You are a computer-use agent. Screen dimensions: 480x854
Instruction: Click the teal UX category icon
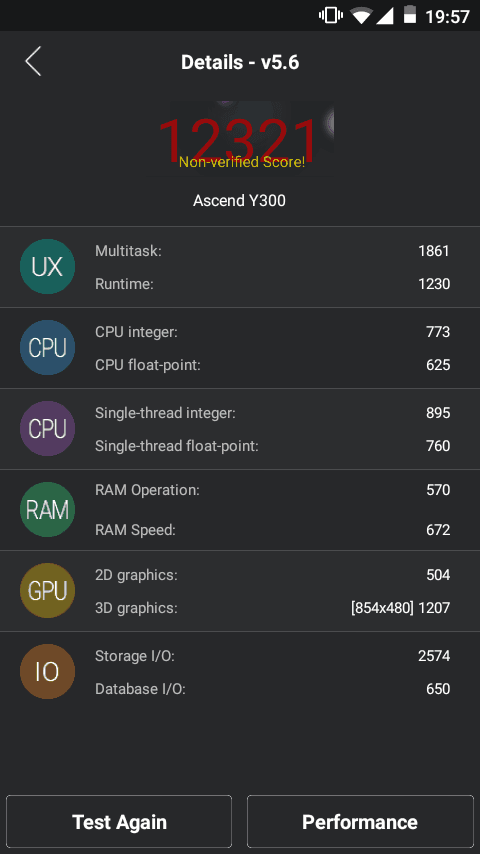[47, 266]
